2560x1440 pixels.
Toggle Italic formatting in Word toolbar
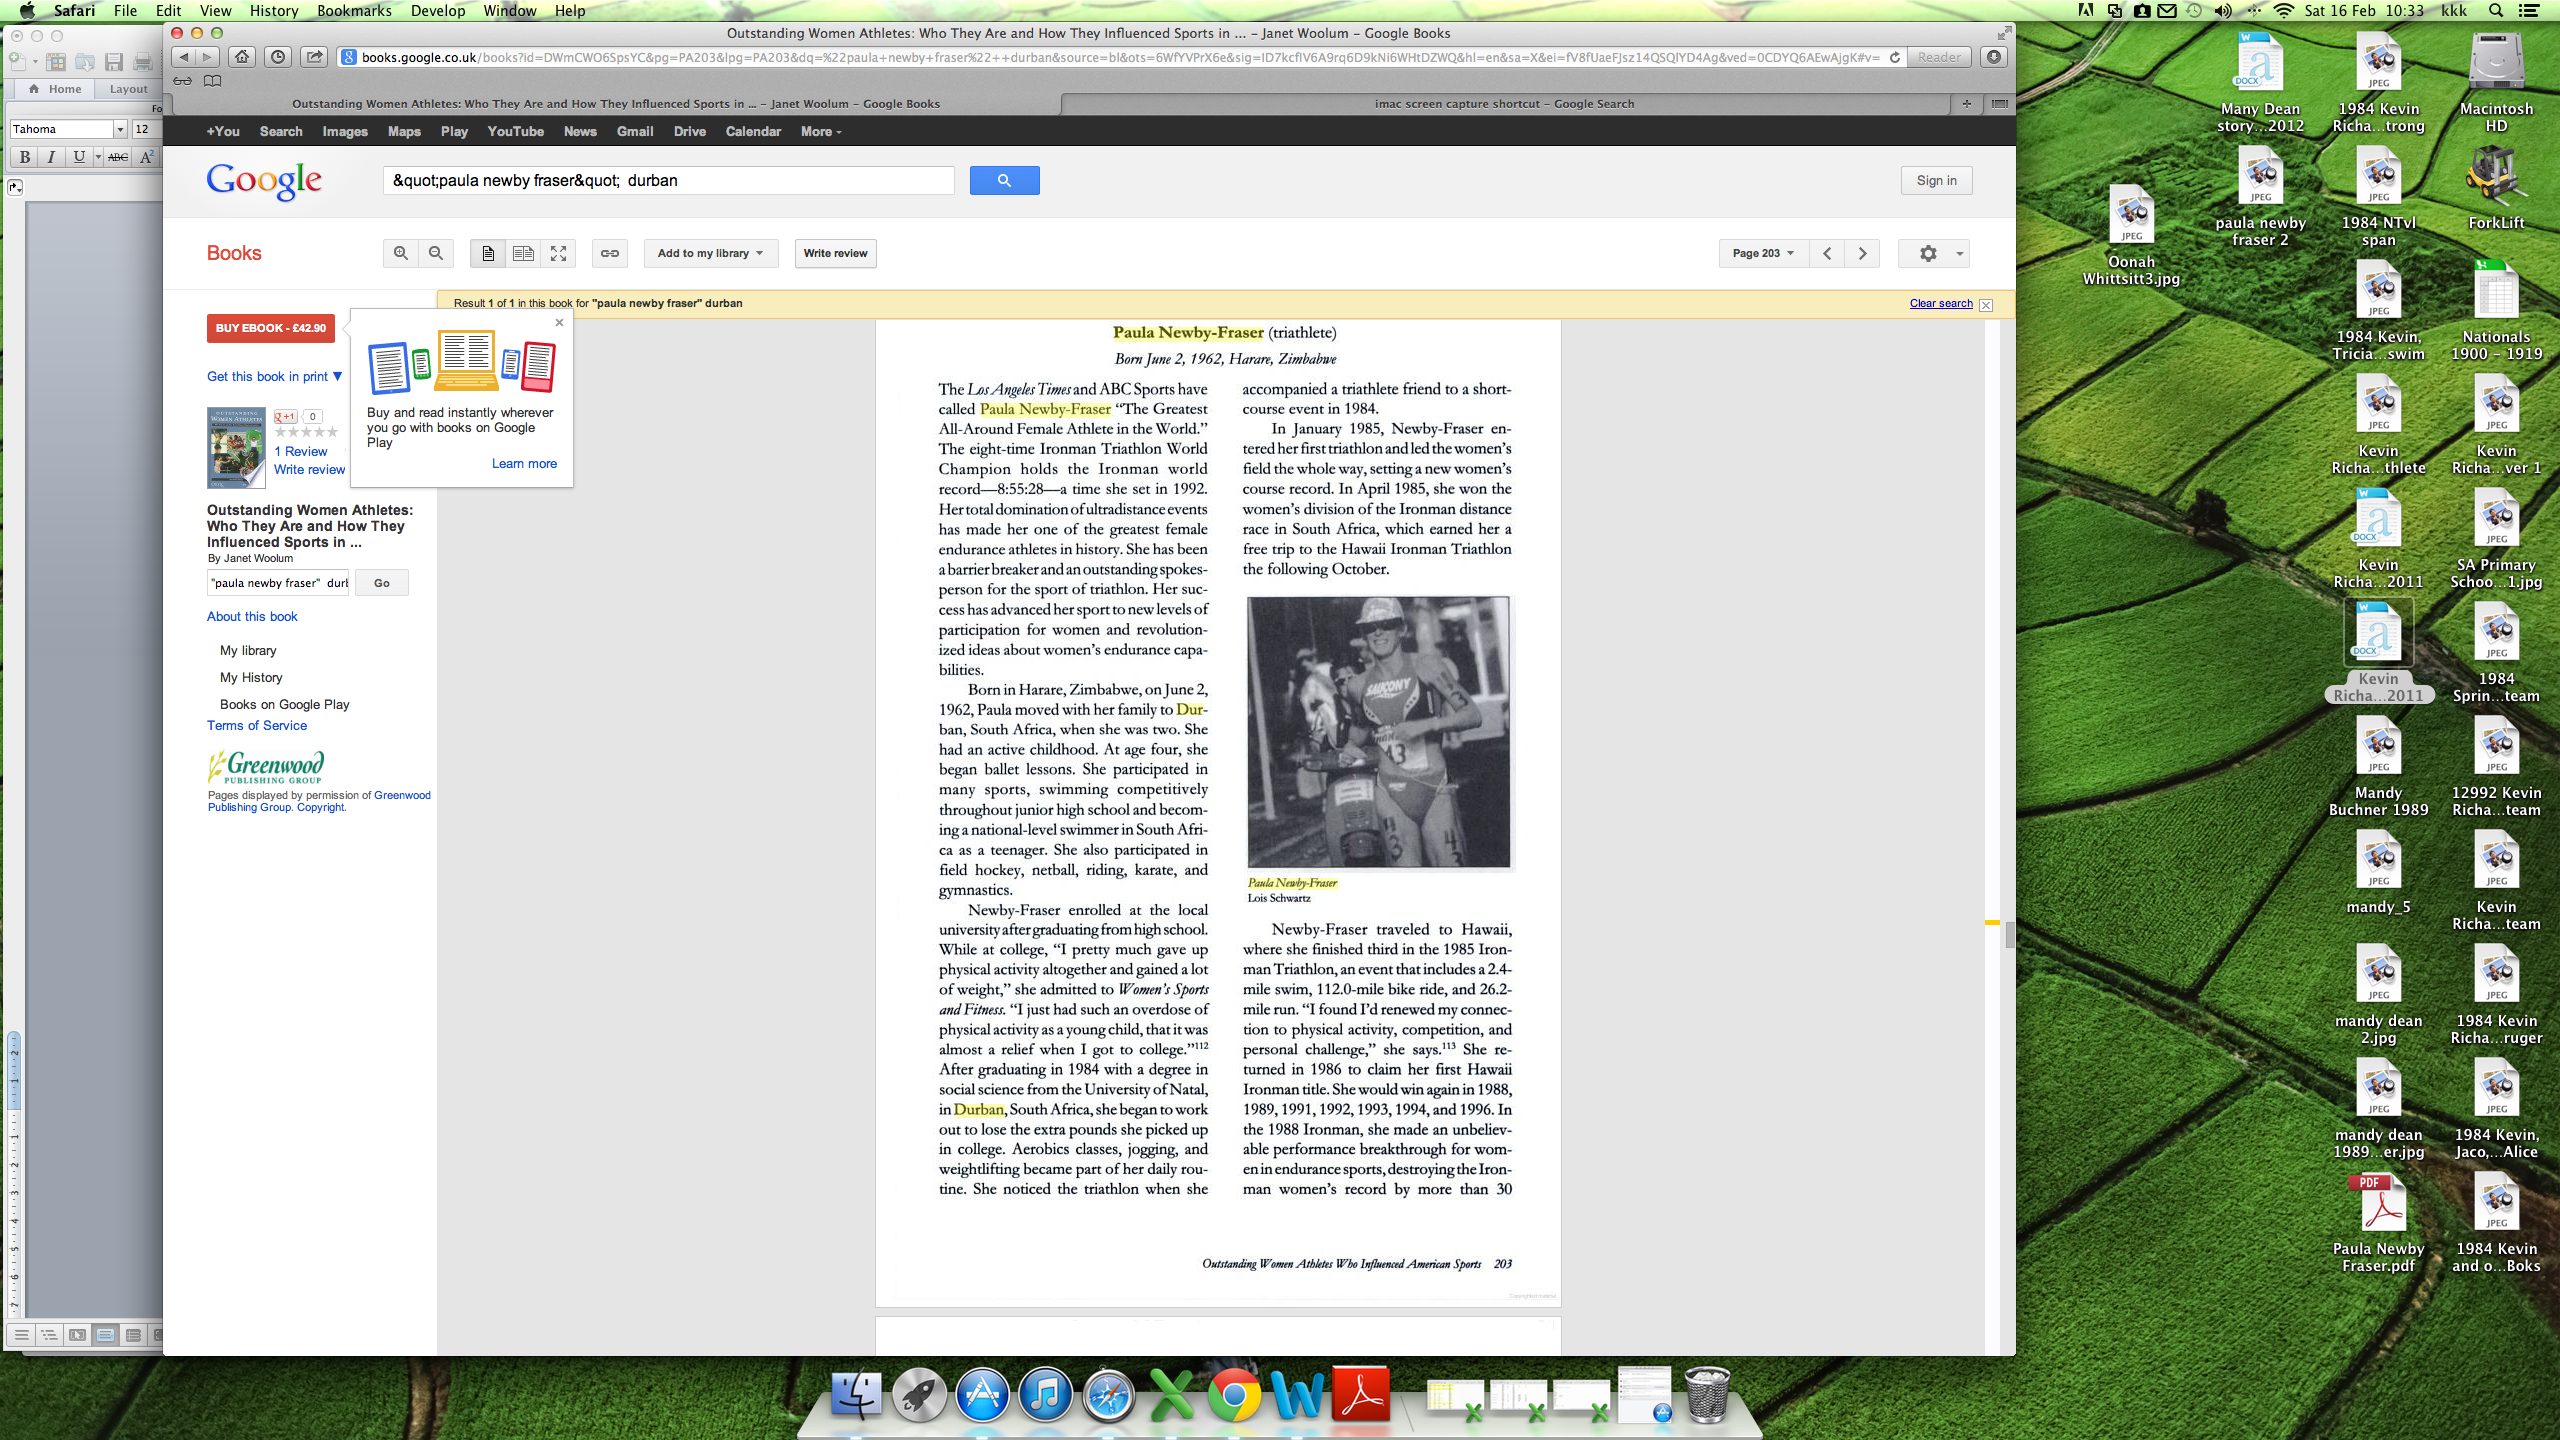pos(51,156)
